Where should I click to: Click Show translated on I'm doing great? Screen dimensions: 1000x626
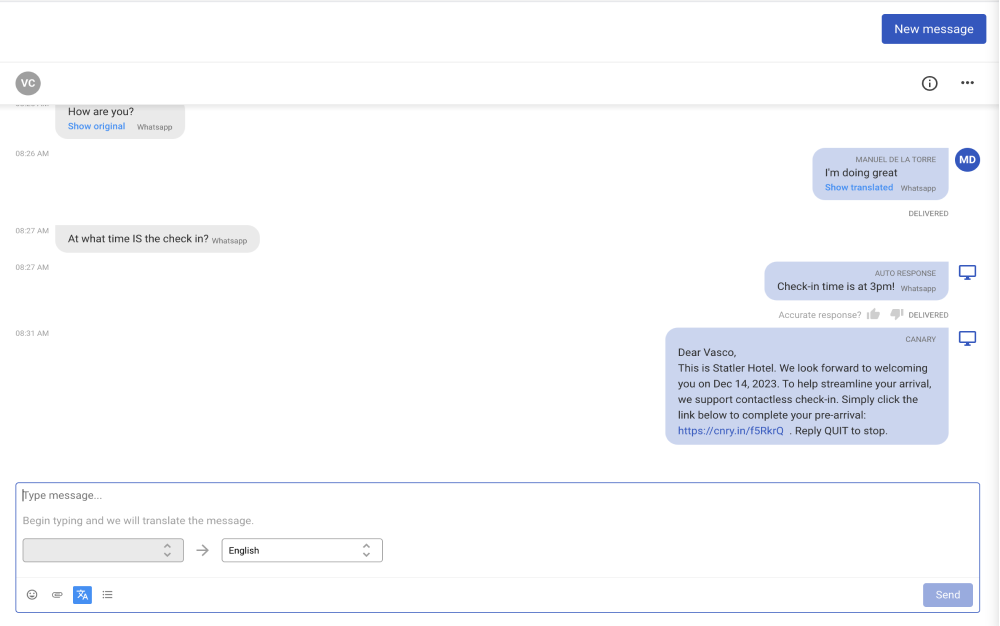[x=859, y=188]
